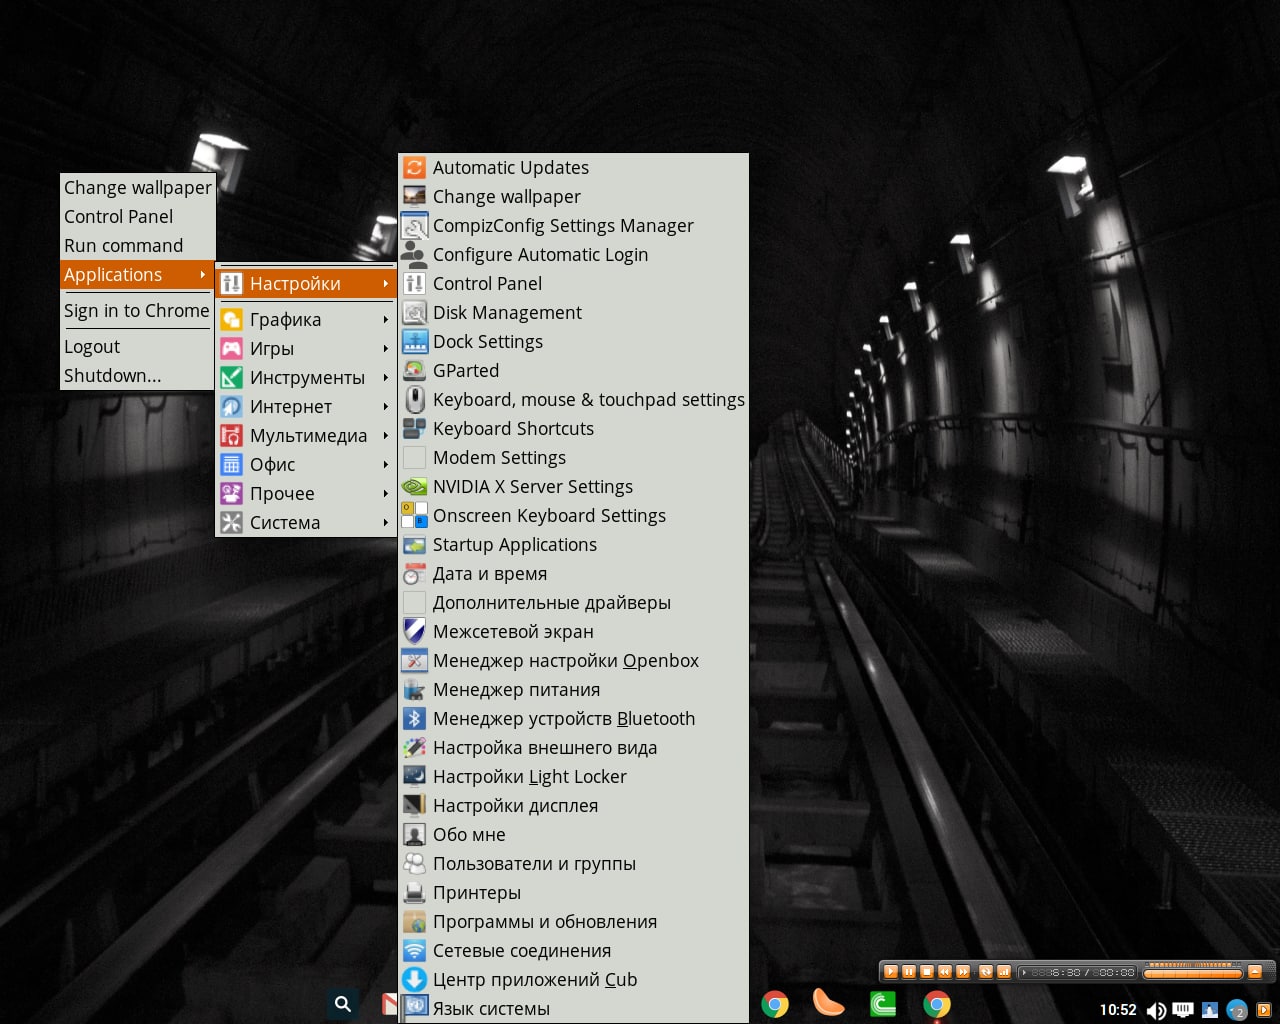Screen dimensions: 1280x1024
Task: Click the media player time display
Action: click(x=1077, y=972)
